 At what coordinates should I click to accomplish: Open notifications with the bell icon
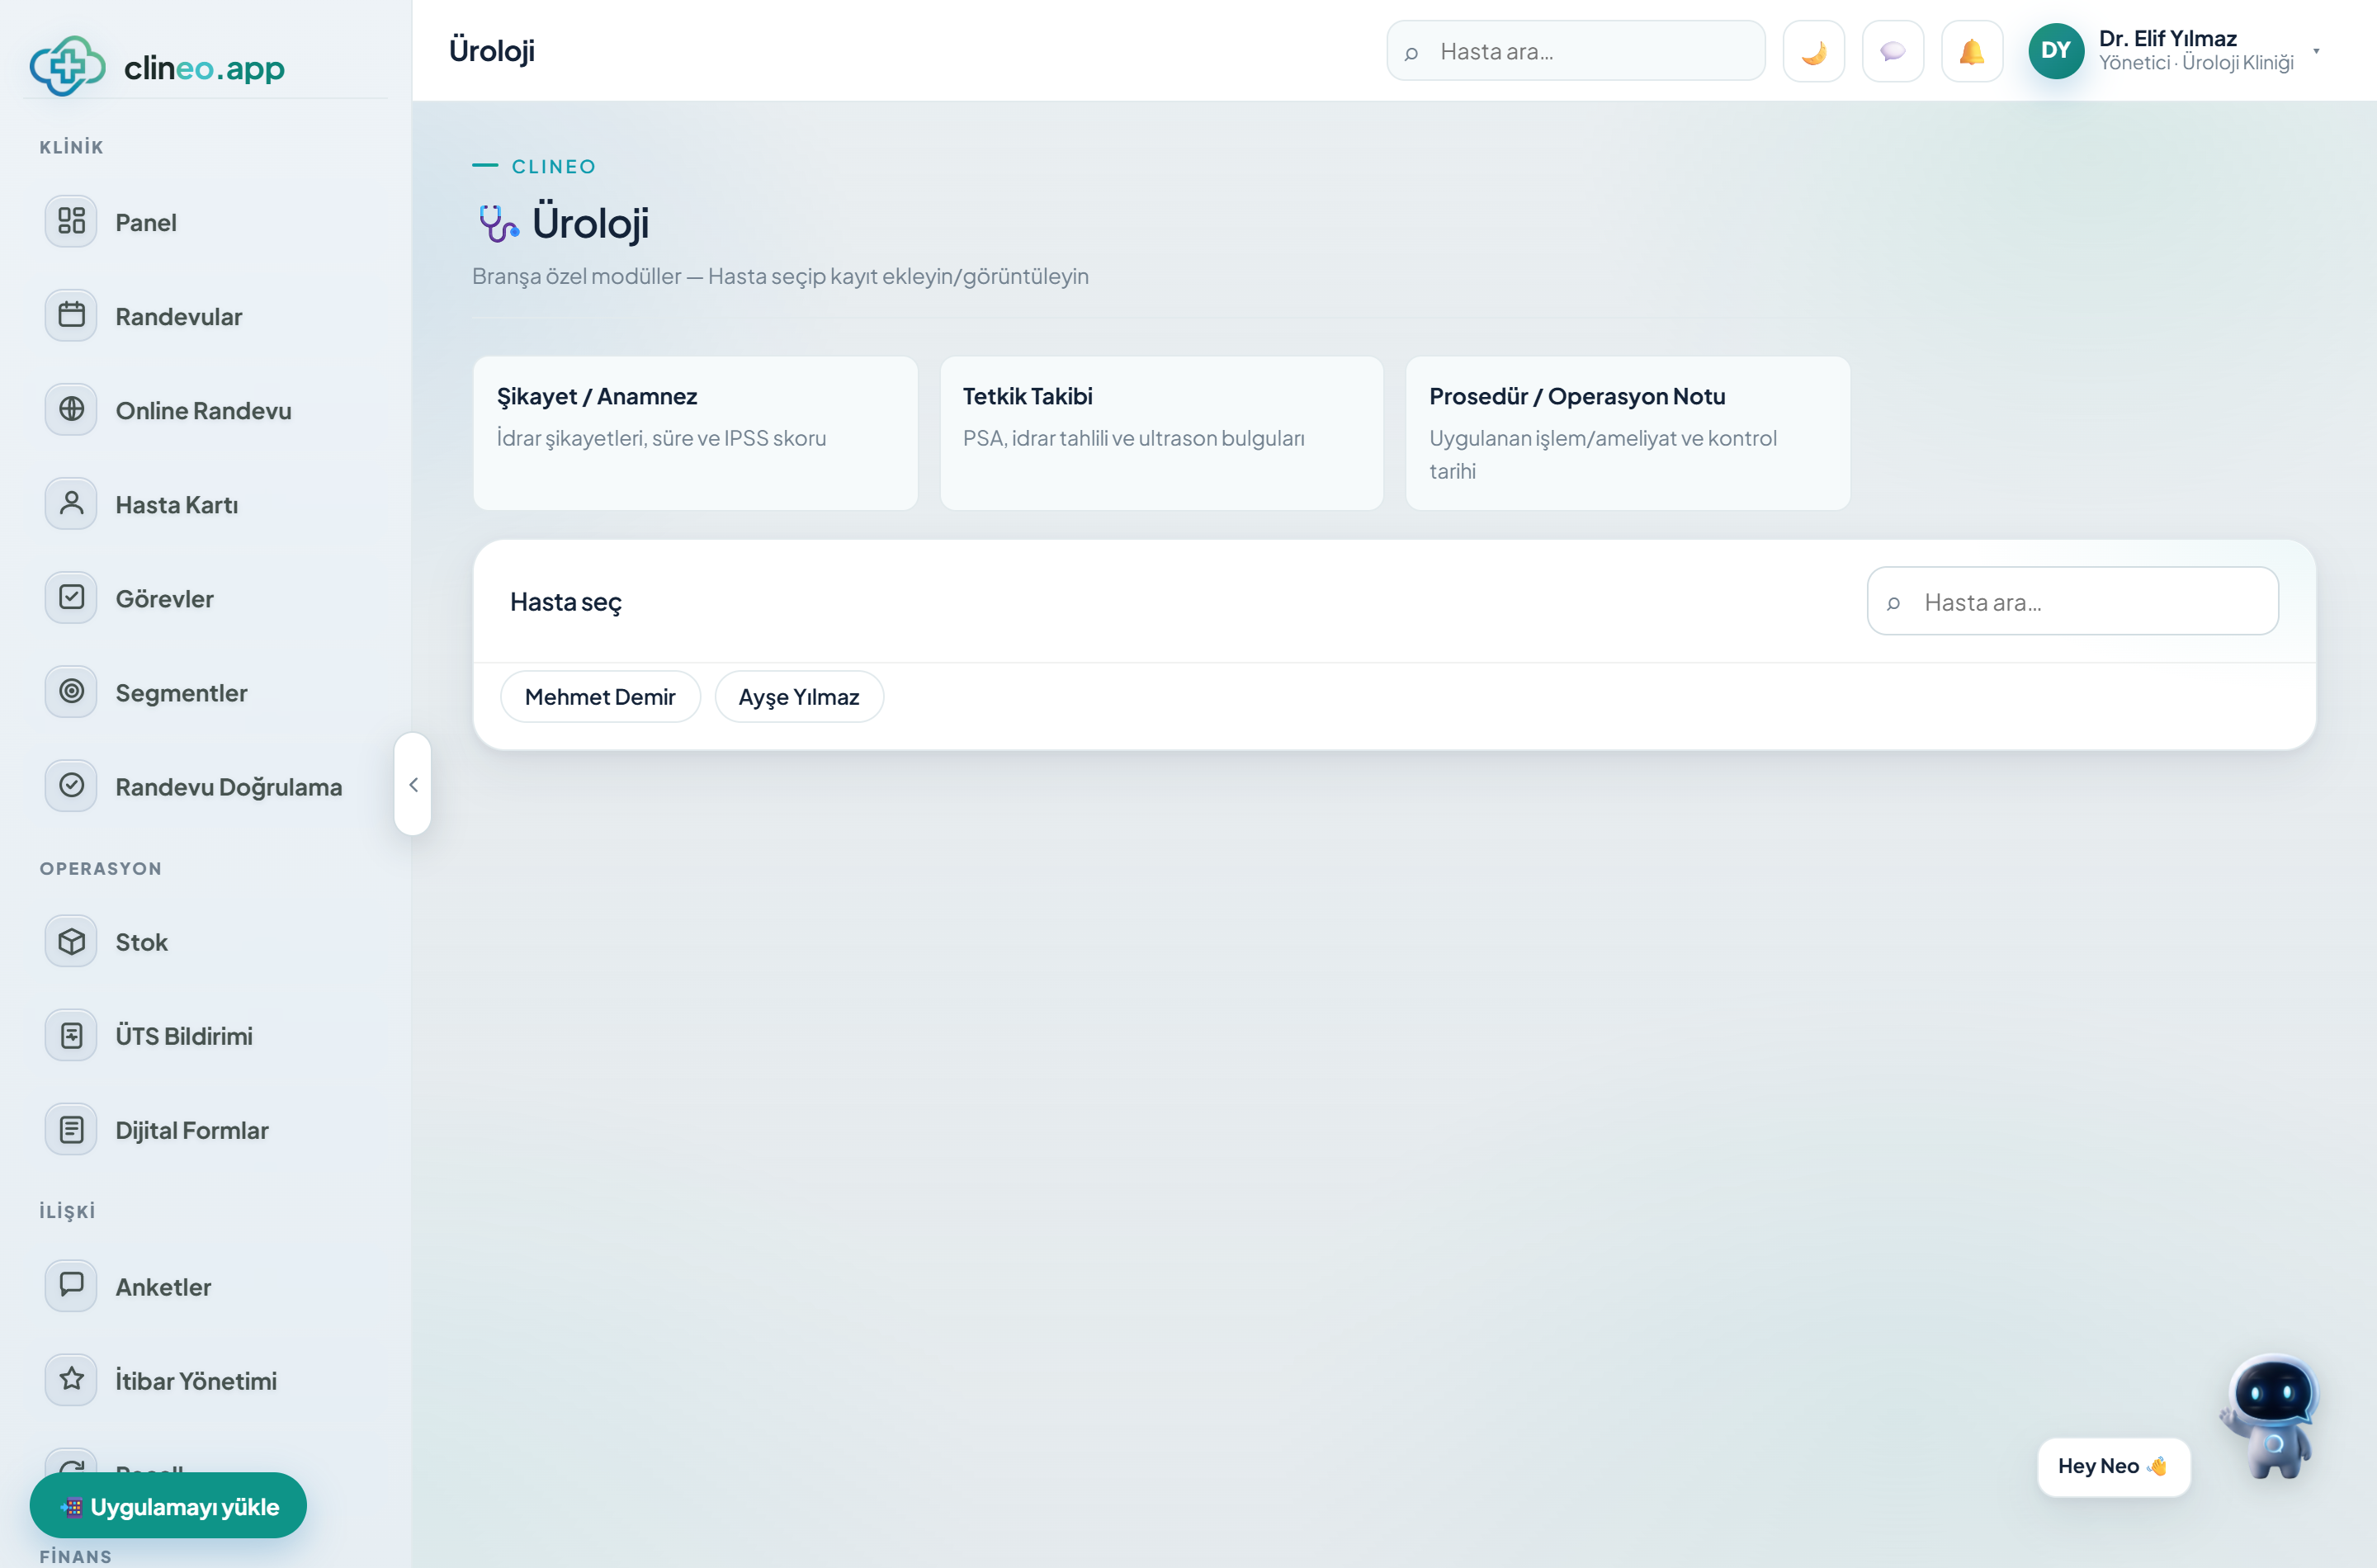(x=1971, y=51)
